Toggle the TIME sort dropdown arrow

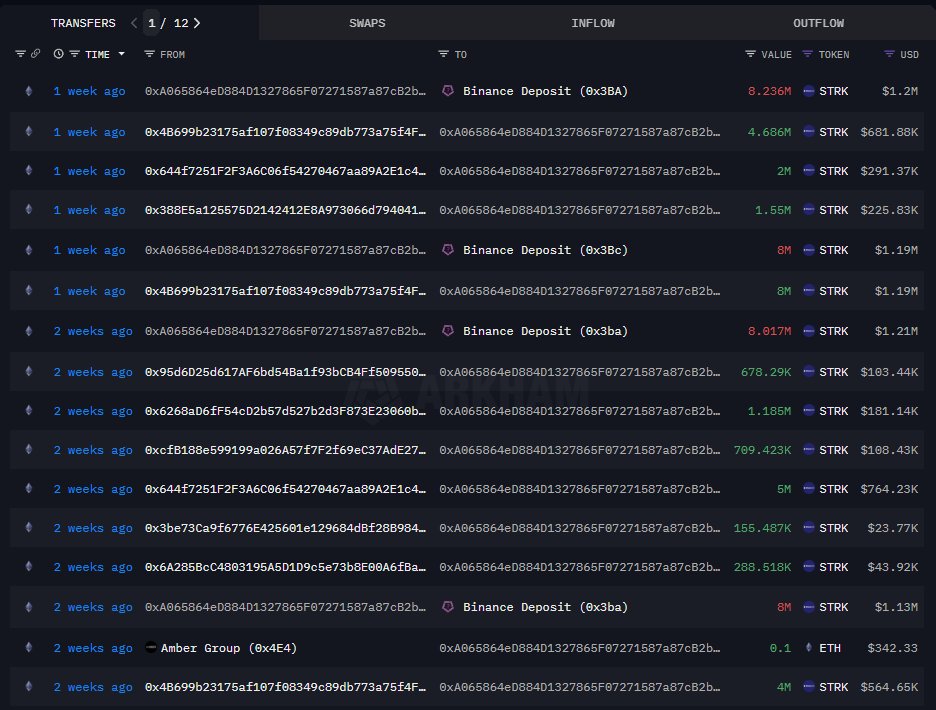(x=121, y=54)
